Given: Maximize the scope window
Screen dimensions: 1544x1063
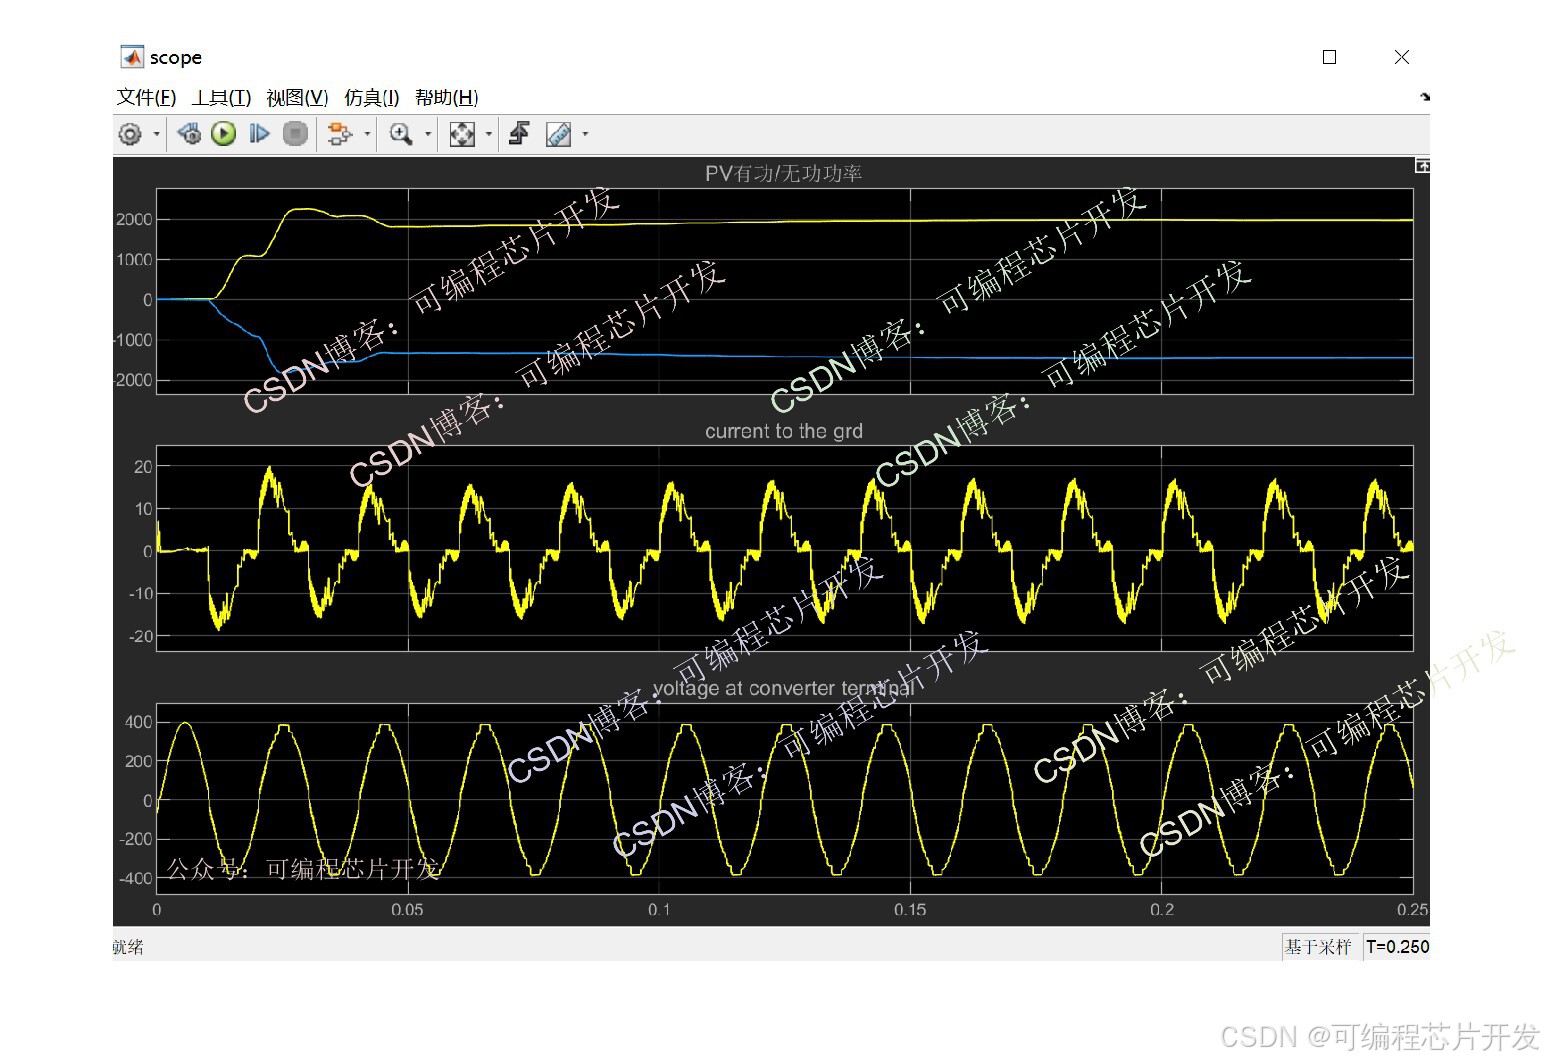Looking at the screenshot, I should point(1329,57).
